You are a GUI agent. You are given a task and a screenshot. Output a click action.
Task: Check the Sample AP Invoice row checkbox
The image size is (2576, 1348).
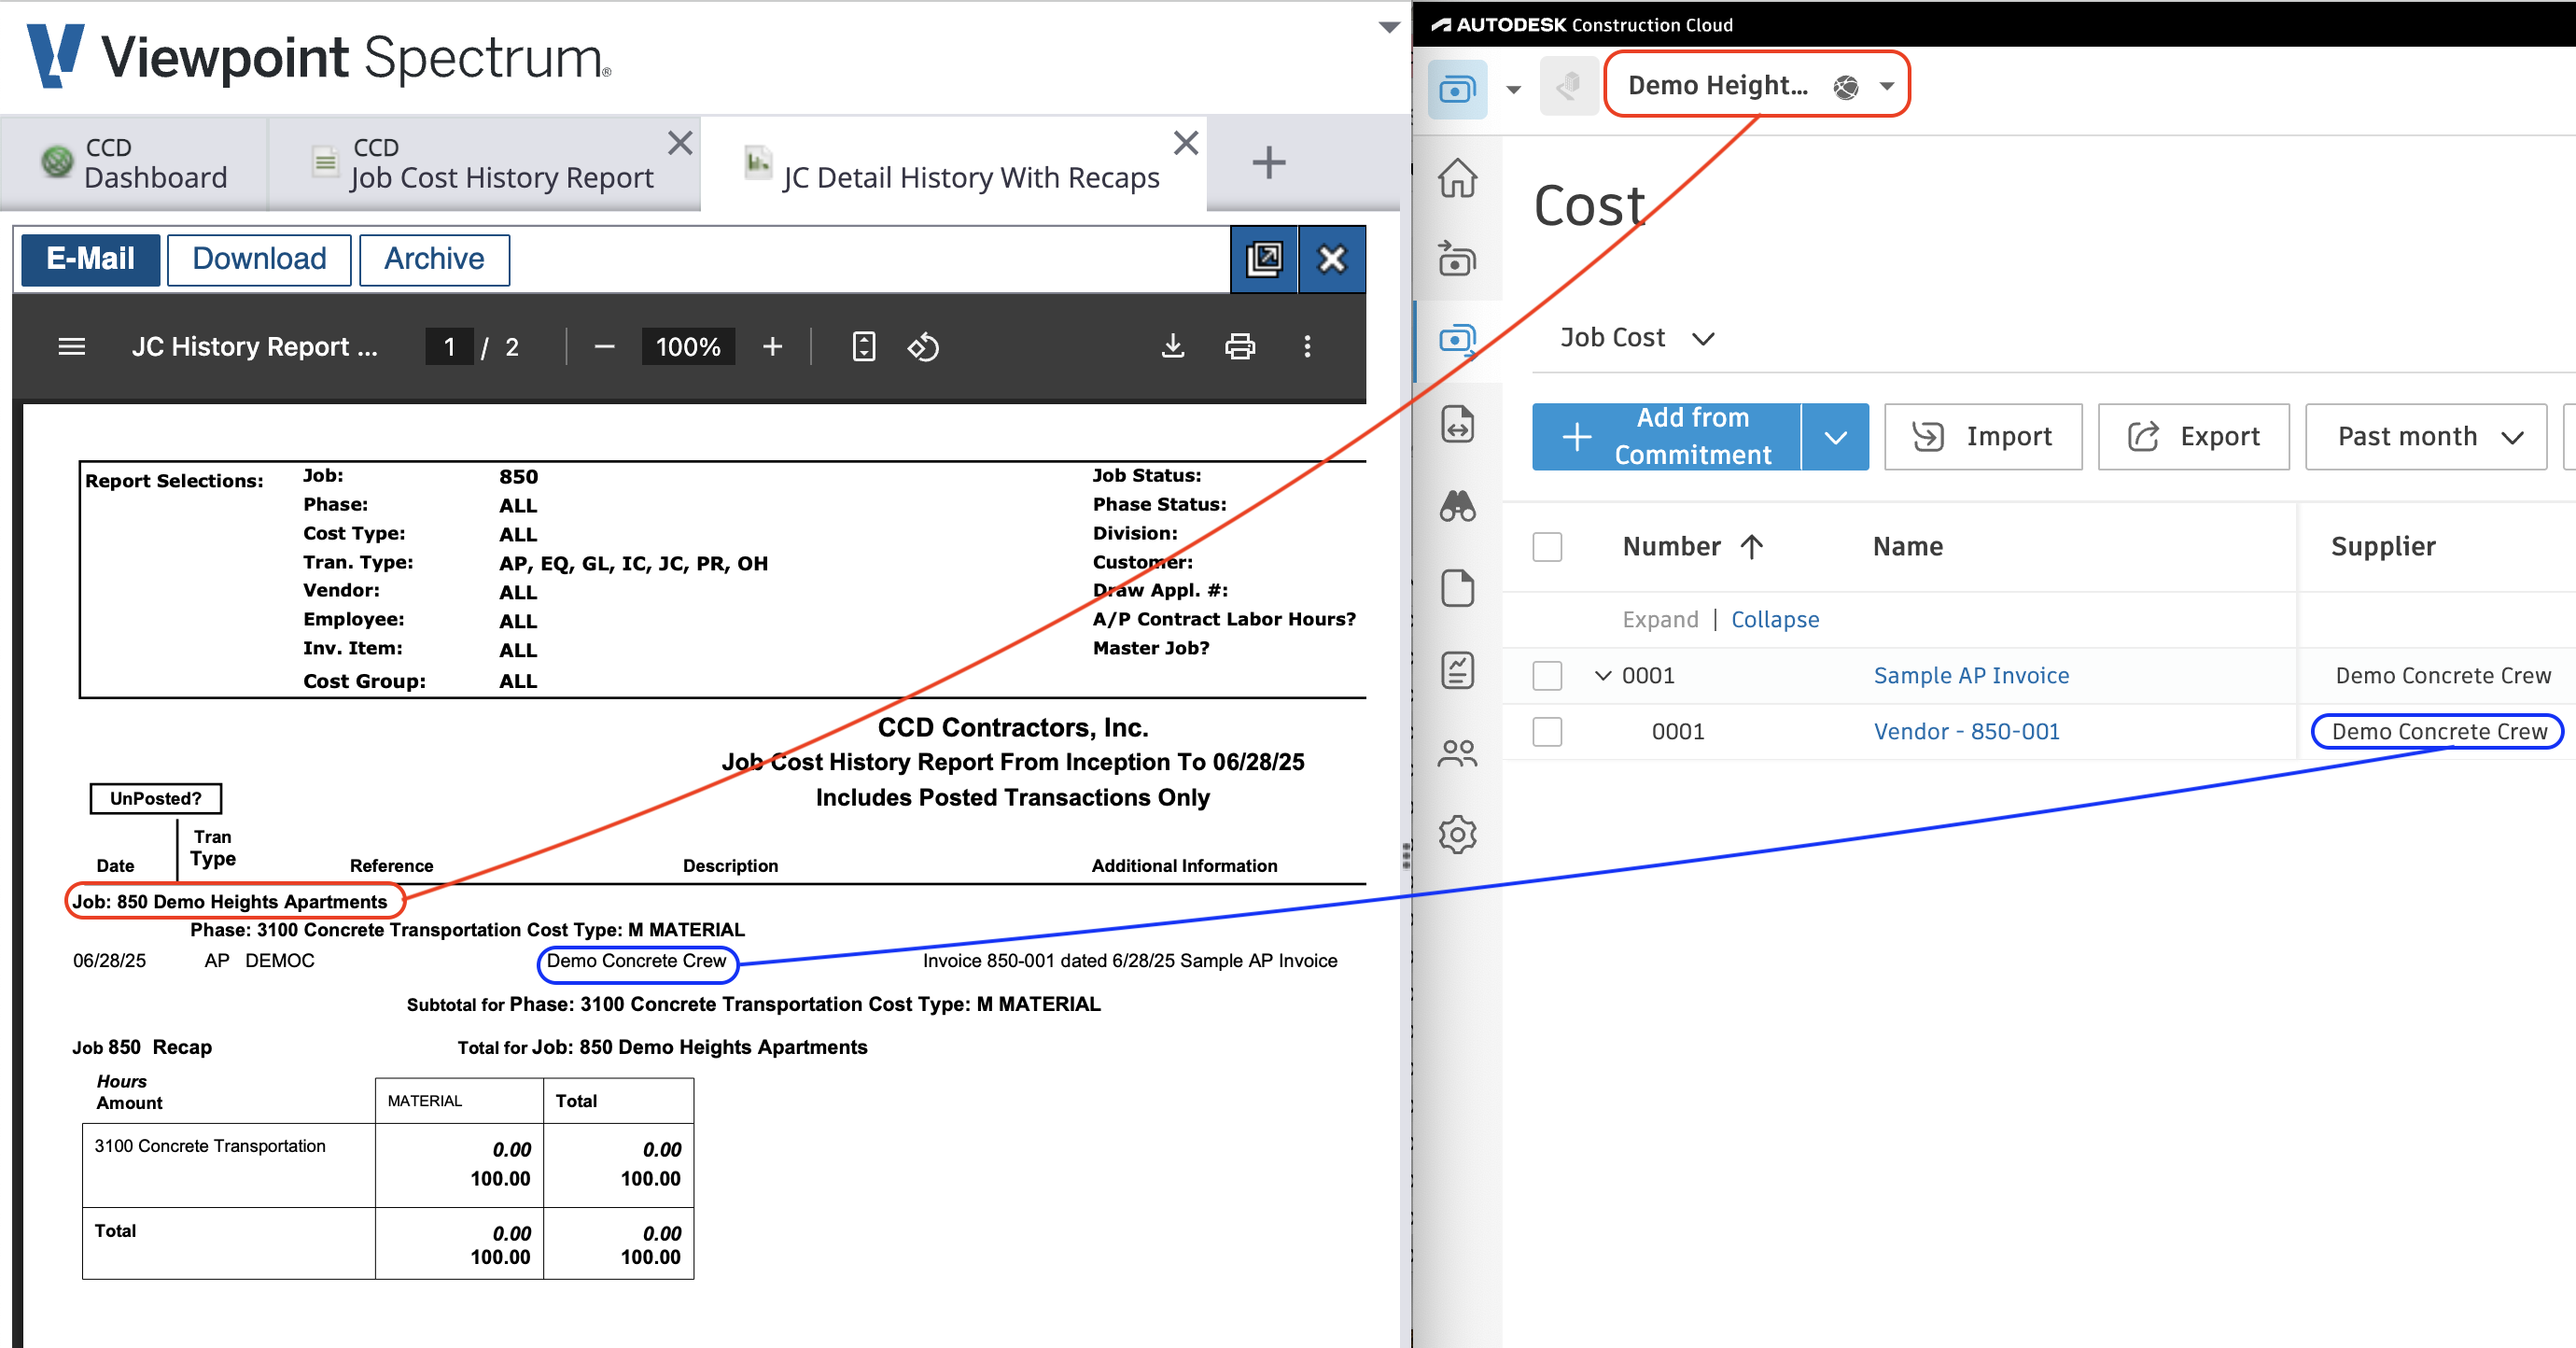(1547, 676)
